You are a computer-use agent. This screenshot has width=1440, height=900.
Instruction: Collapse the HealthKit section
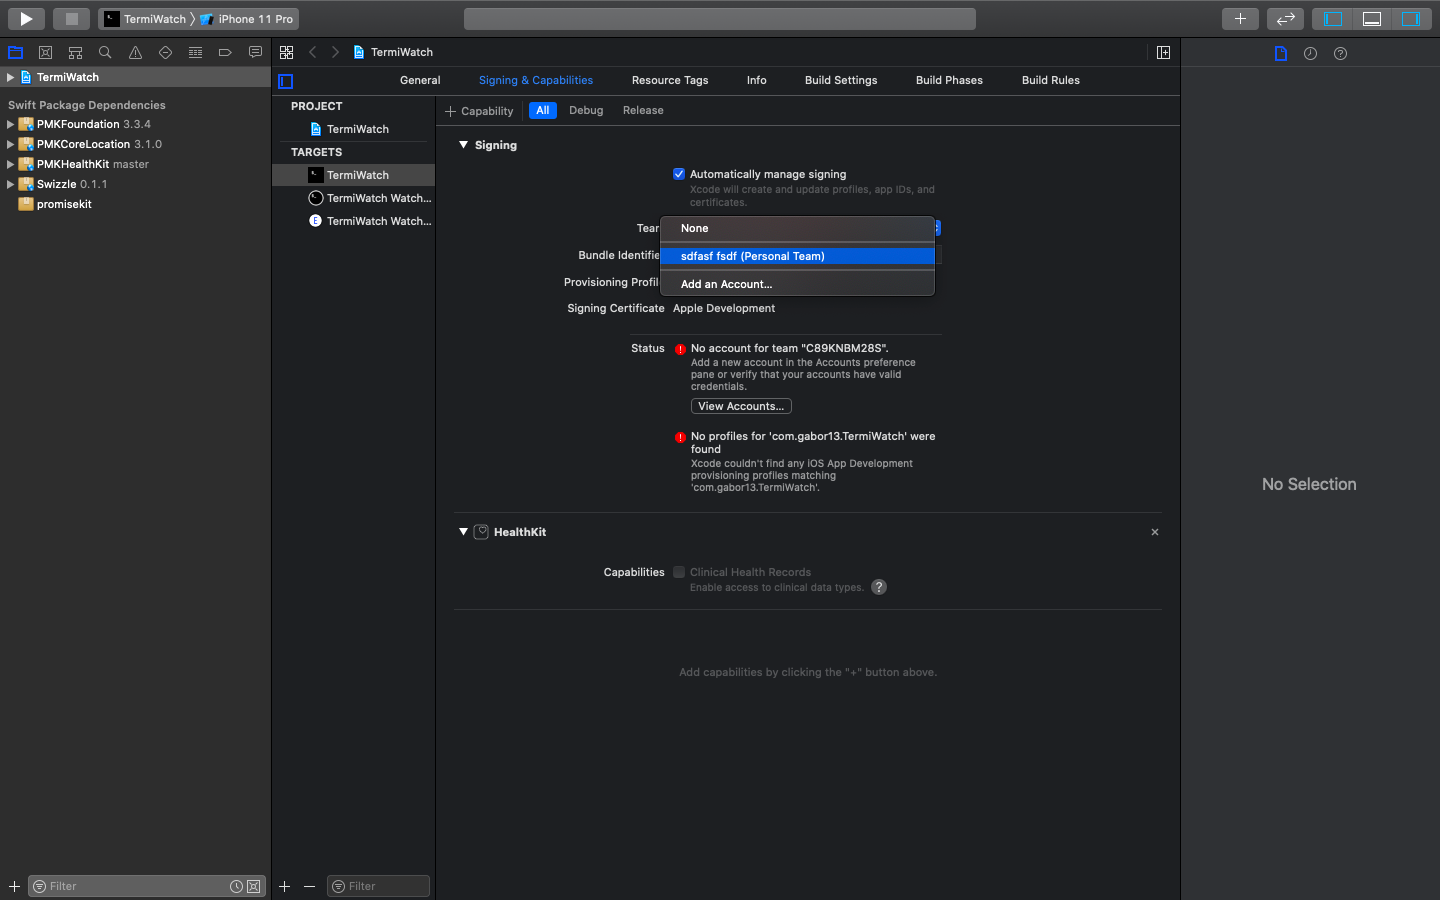pos(463,532)
